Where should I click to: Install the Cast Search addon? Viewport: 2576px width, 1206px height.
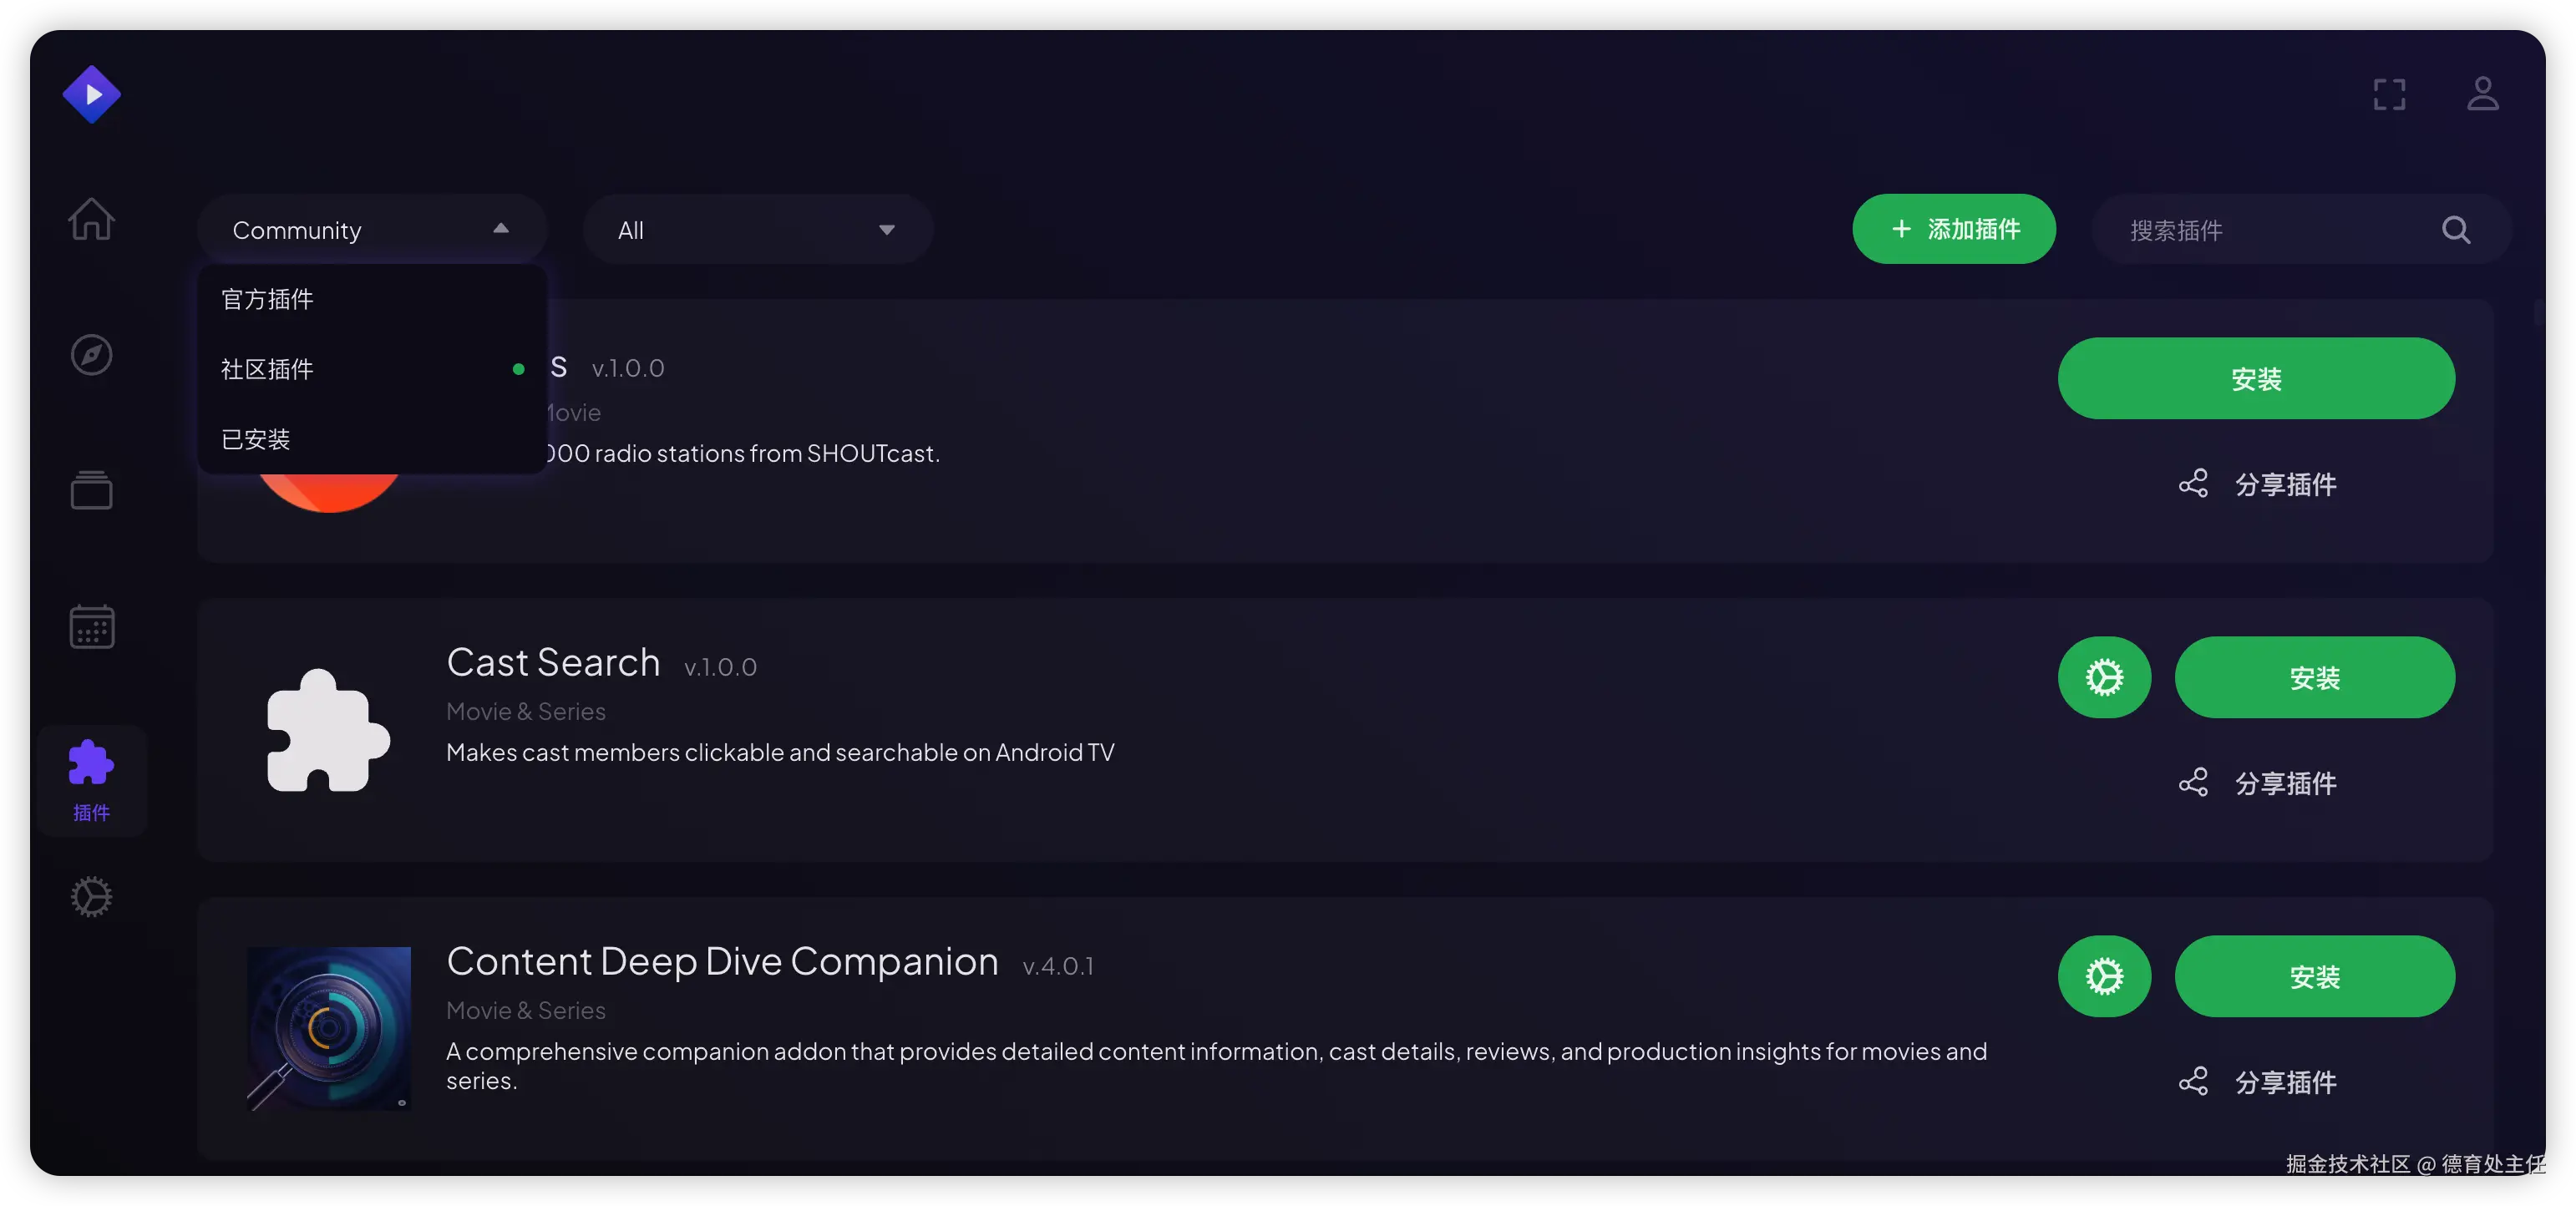pos(2314,677)
